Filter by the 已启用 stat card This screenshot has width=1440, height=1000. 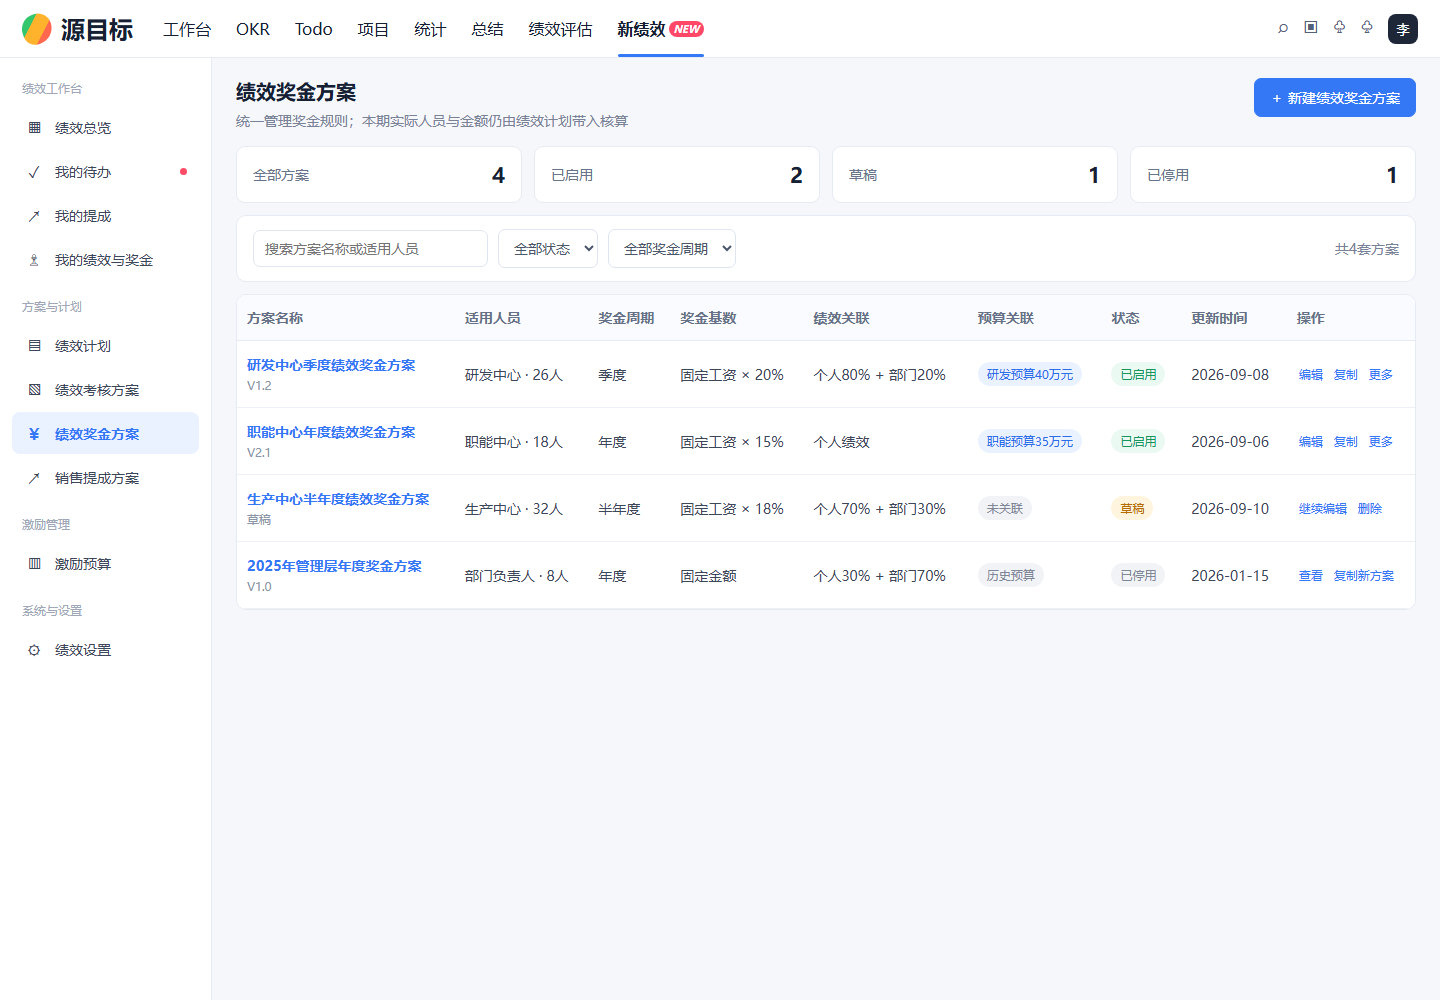coord(677,175)
